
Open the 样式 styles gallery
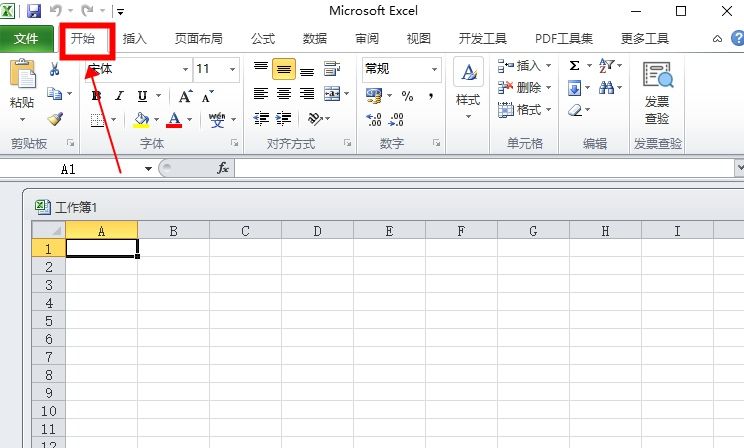pyautogui.click(x=468, y=88)
